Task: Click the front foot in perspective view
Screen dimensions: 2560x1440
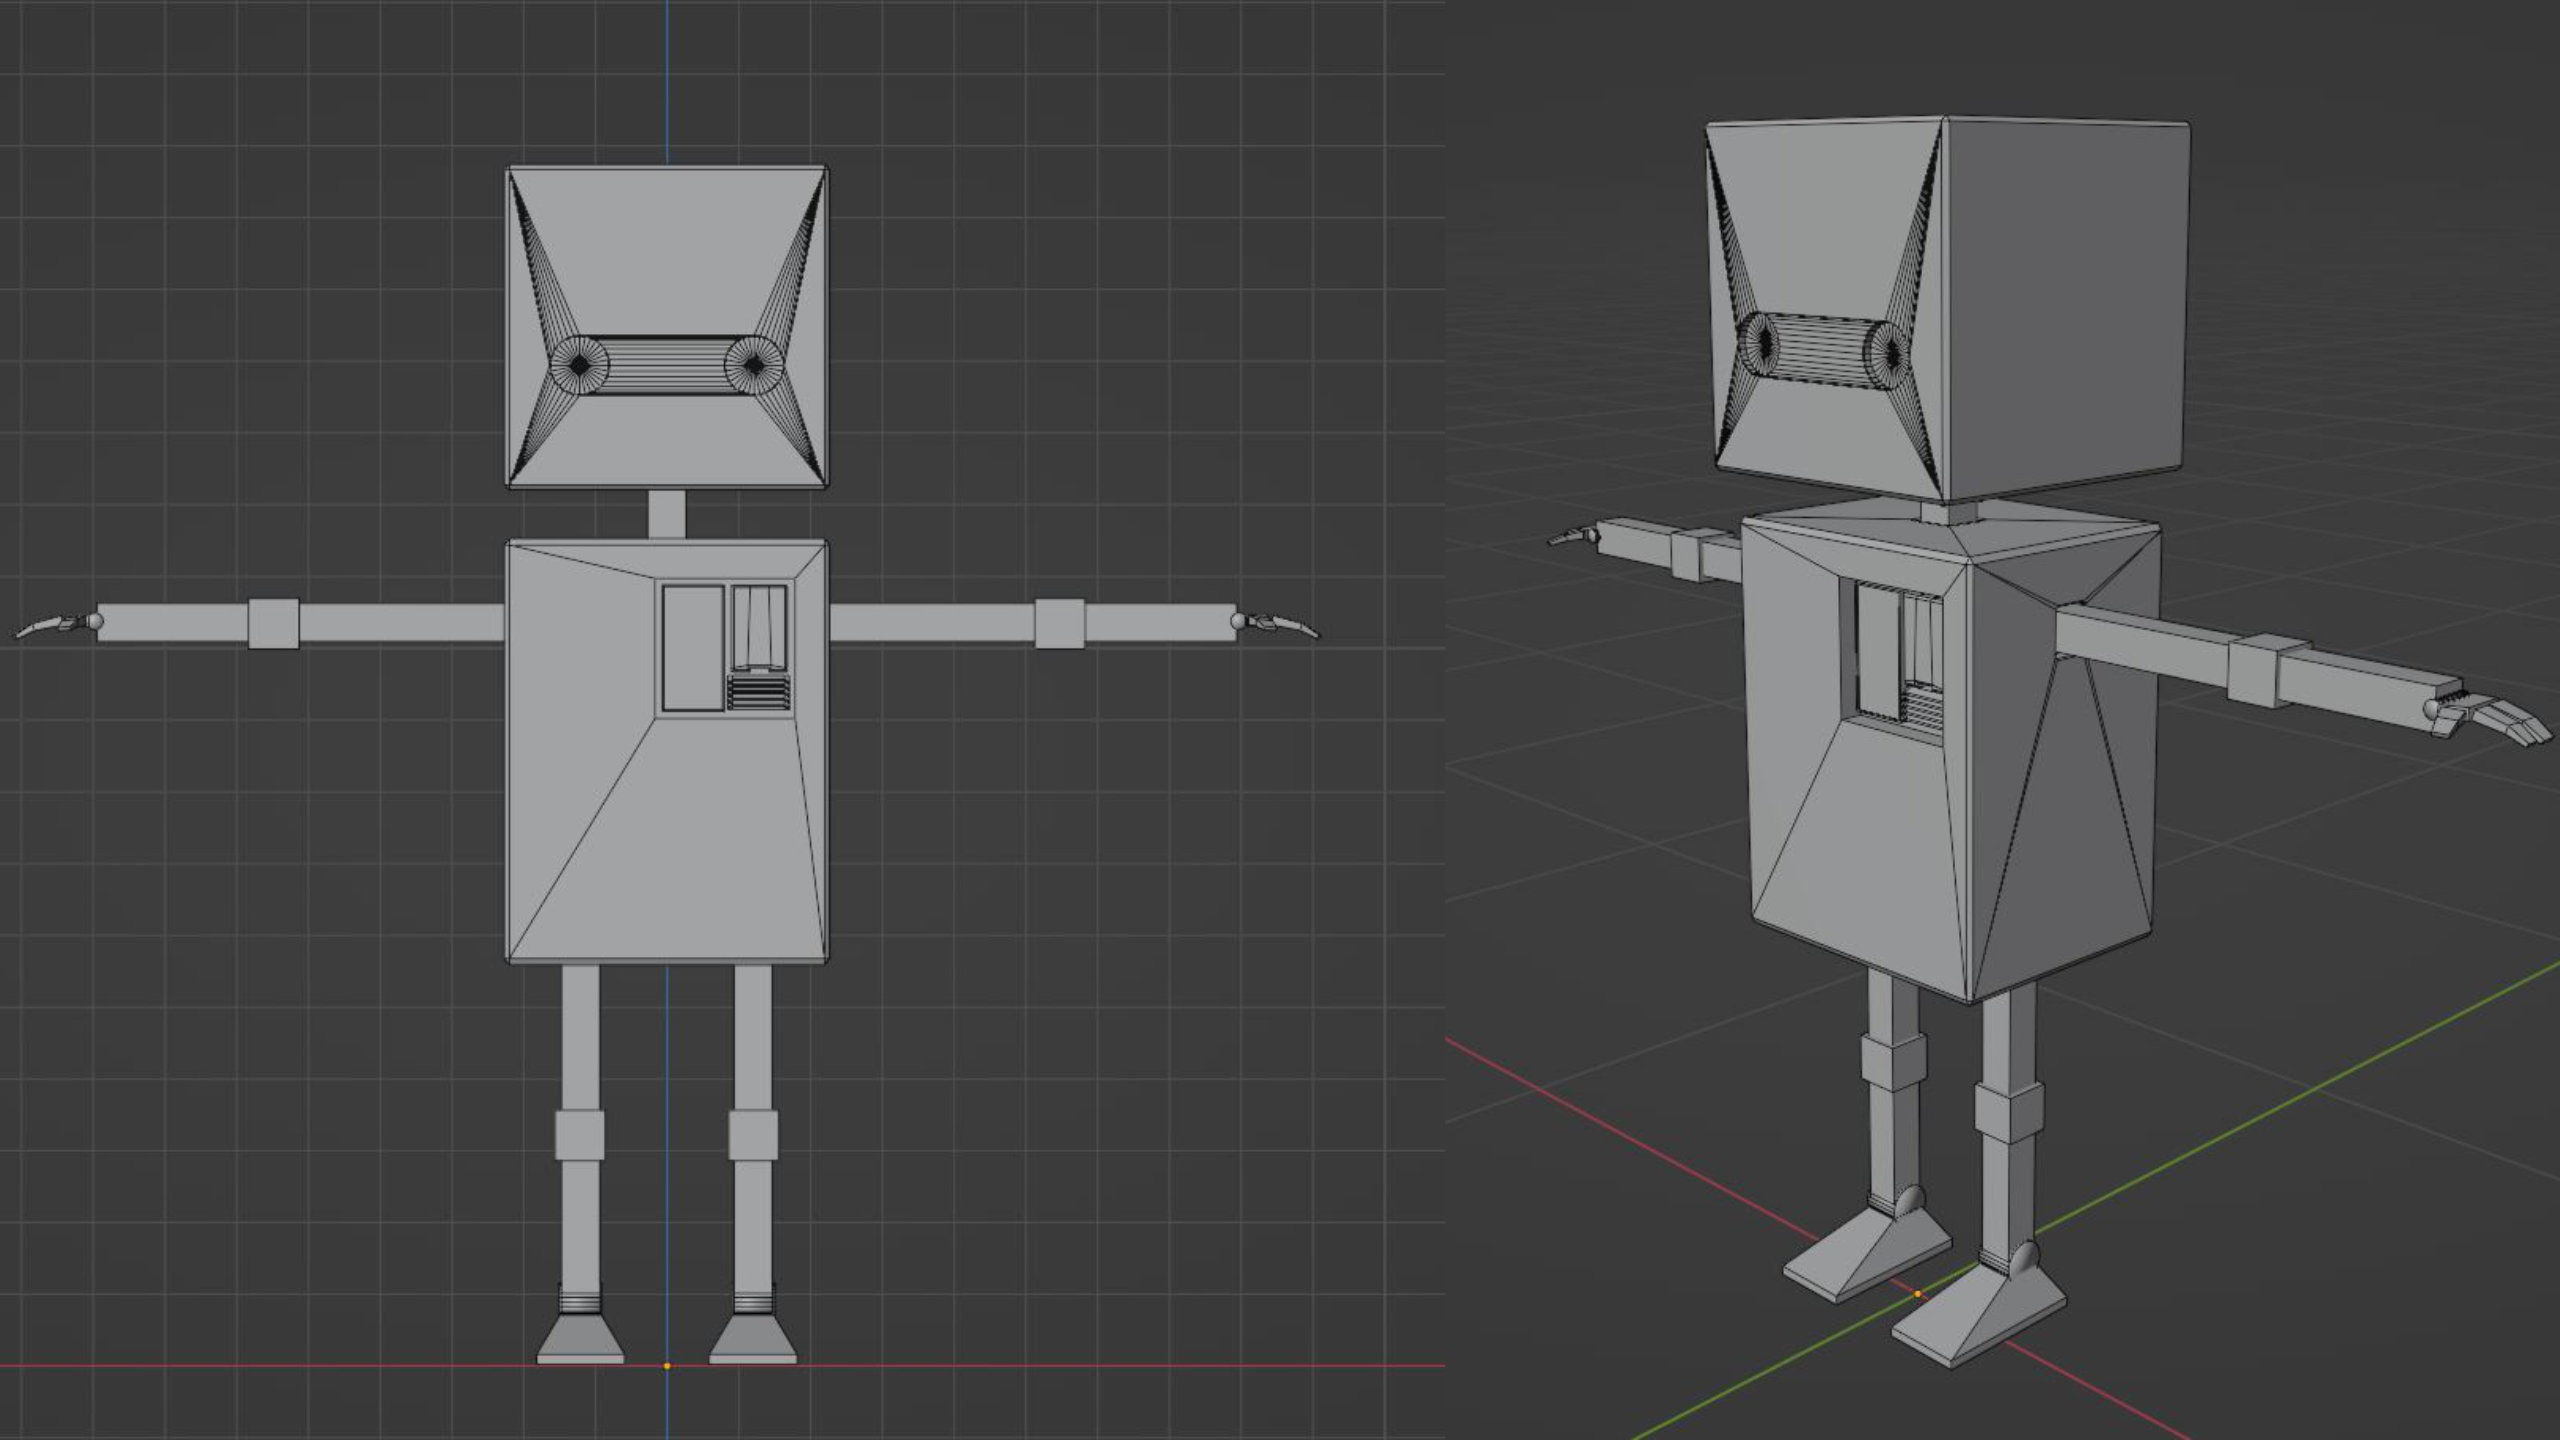Action: pyautogui.click(x=1978, y=1317)
